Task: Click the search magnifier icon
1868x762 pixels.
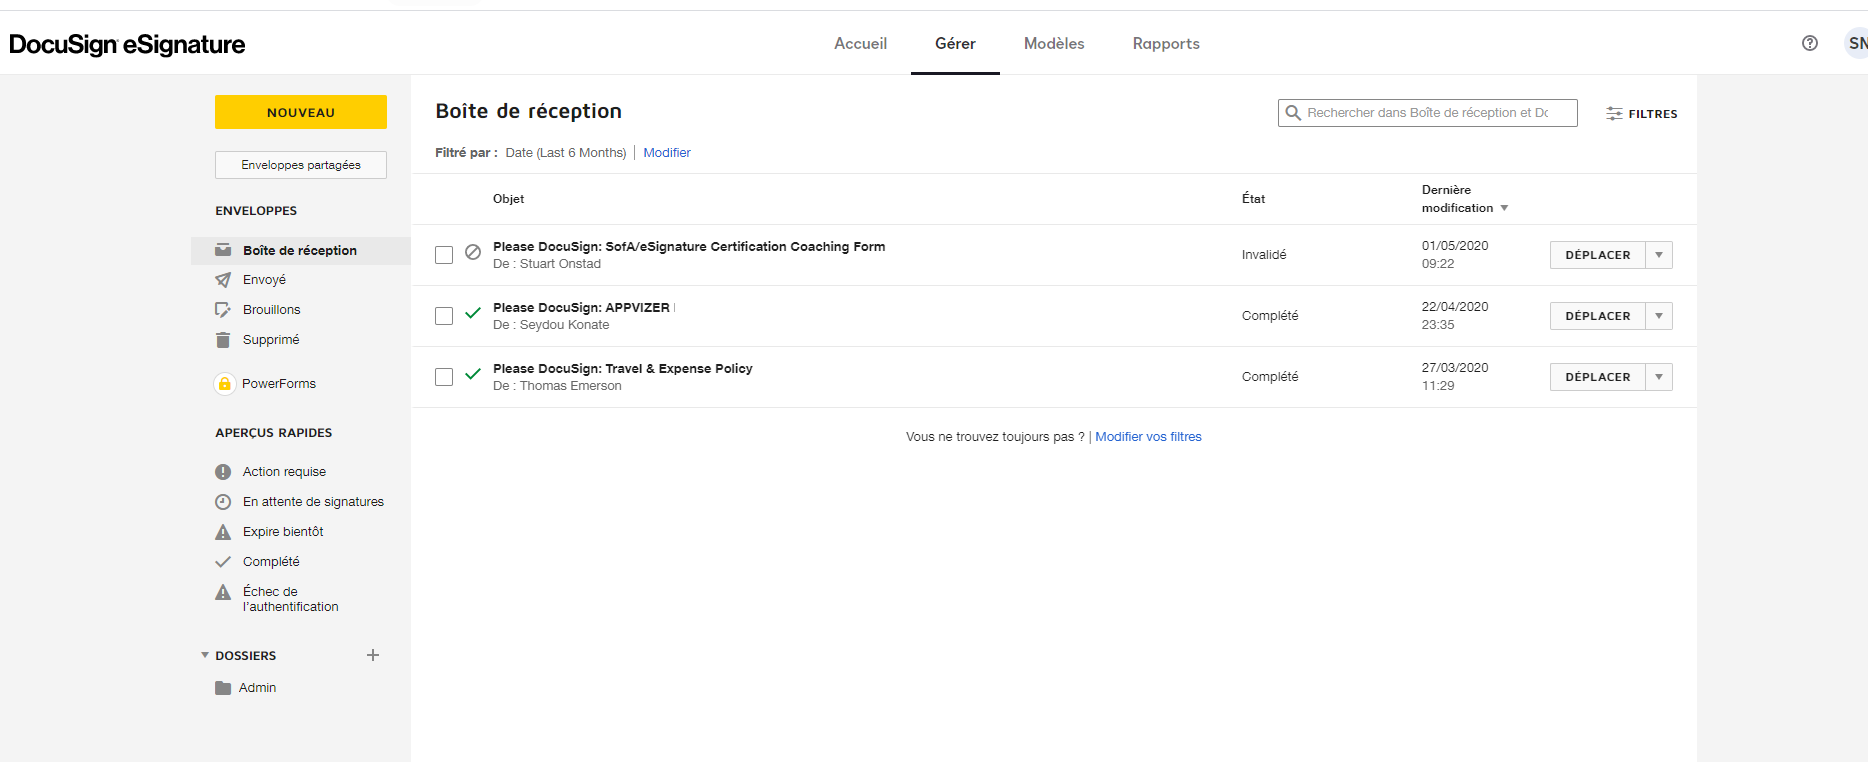Action: (1293, 113)
